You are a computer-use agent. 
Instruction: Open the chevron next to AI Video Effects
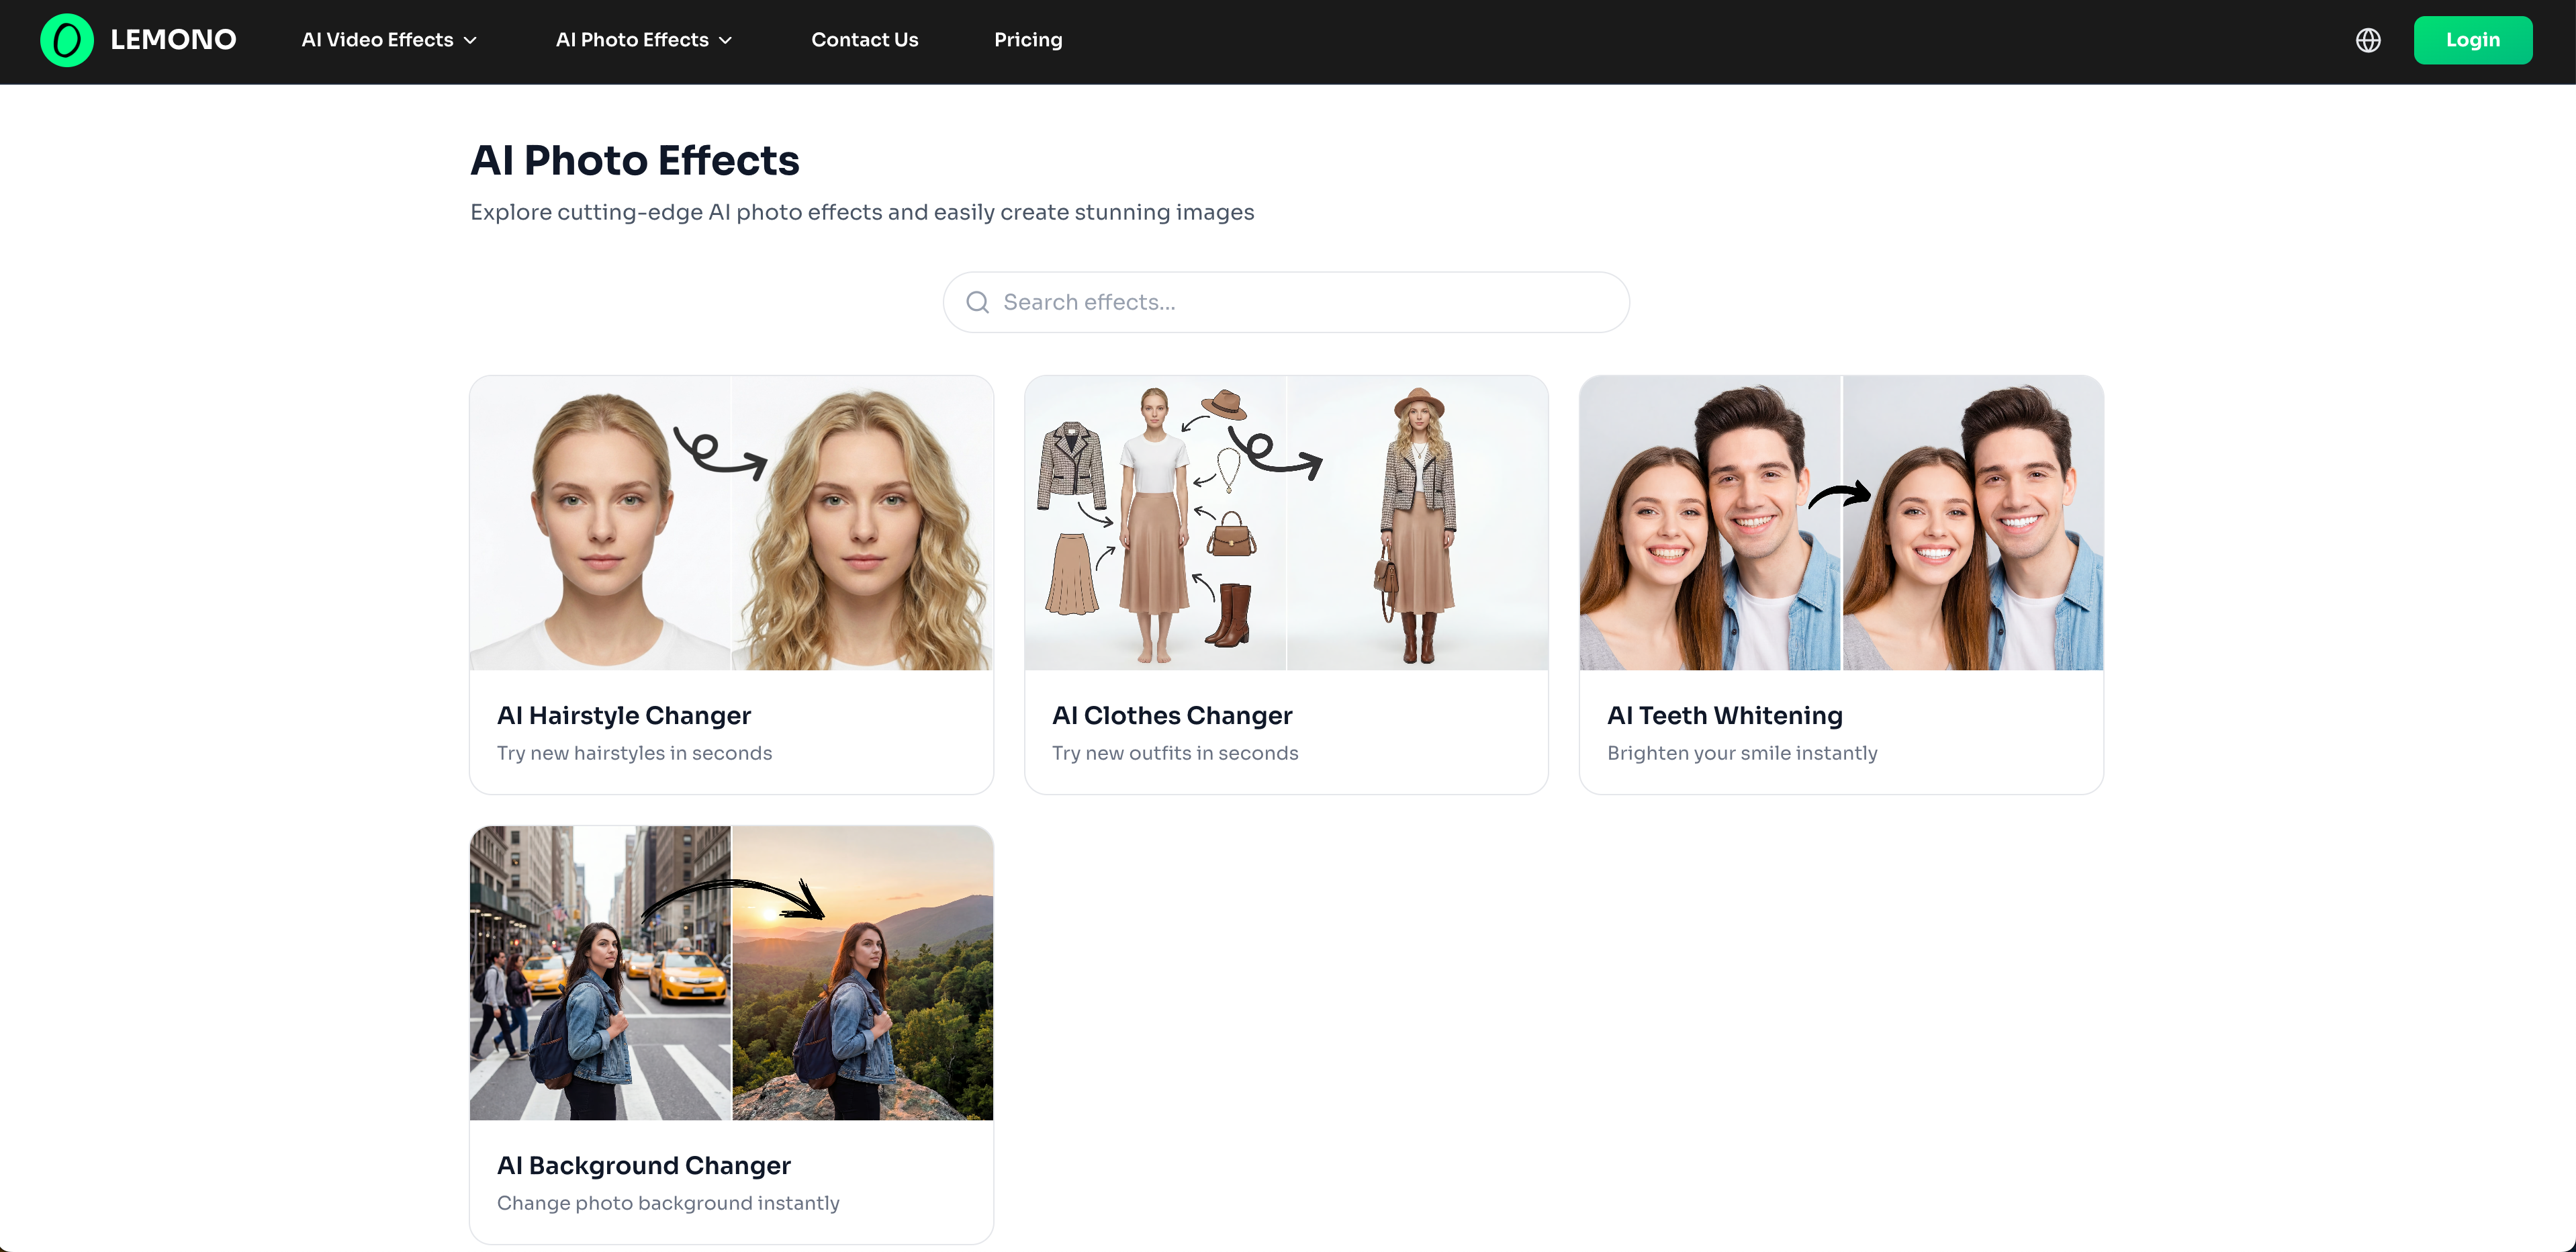coord(470,40)
